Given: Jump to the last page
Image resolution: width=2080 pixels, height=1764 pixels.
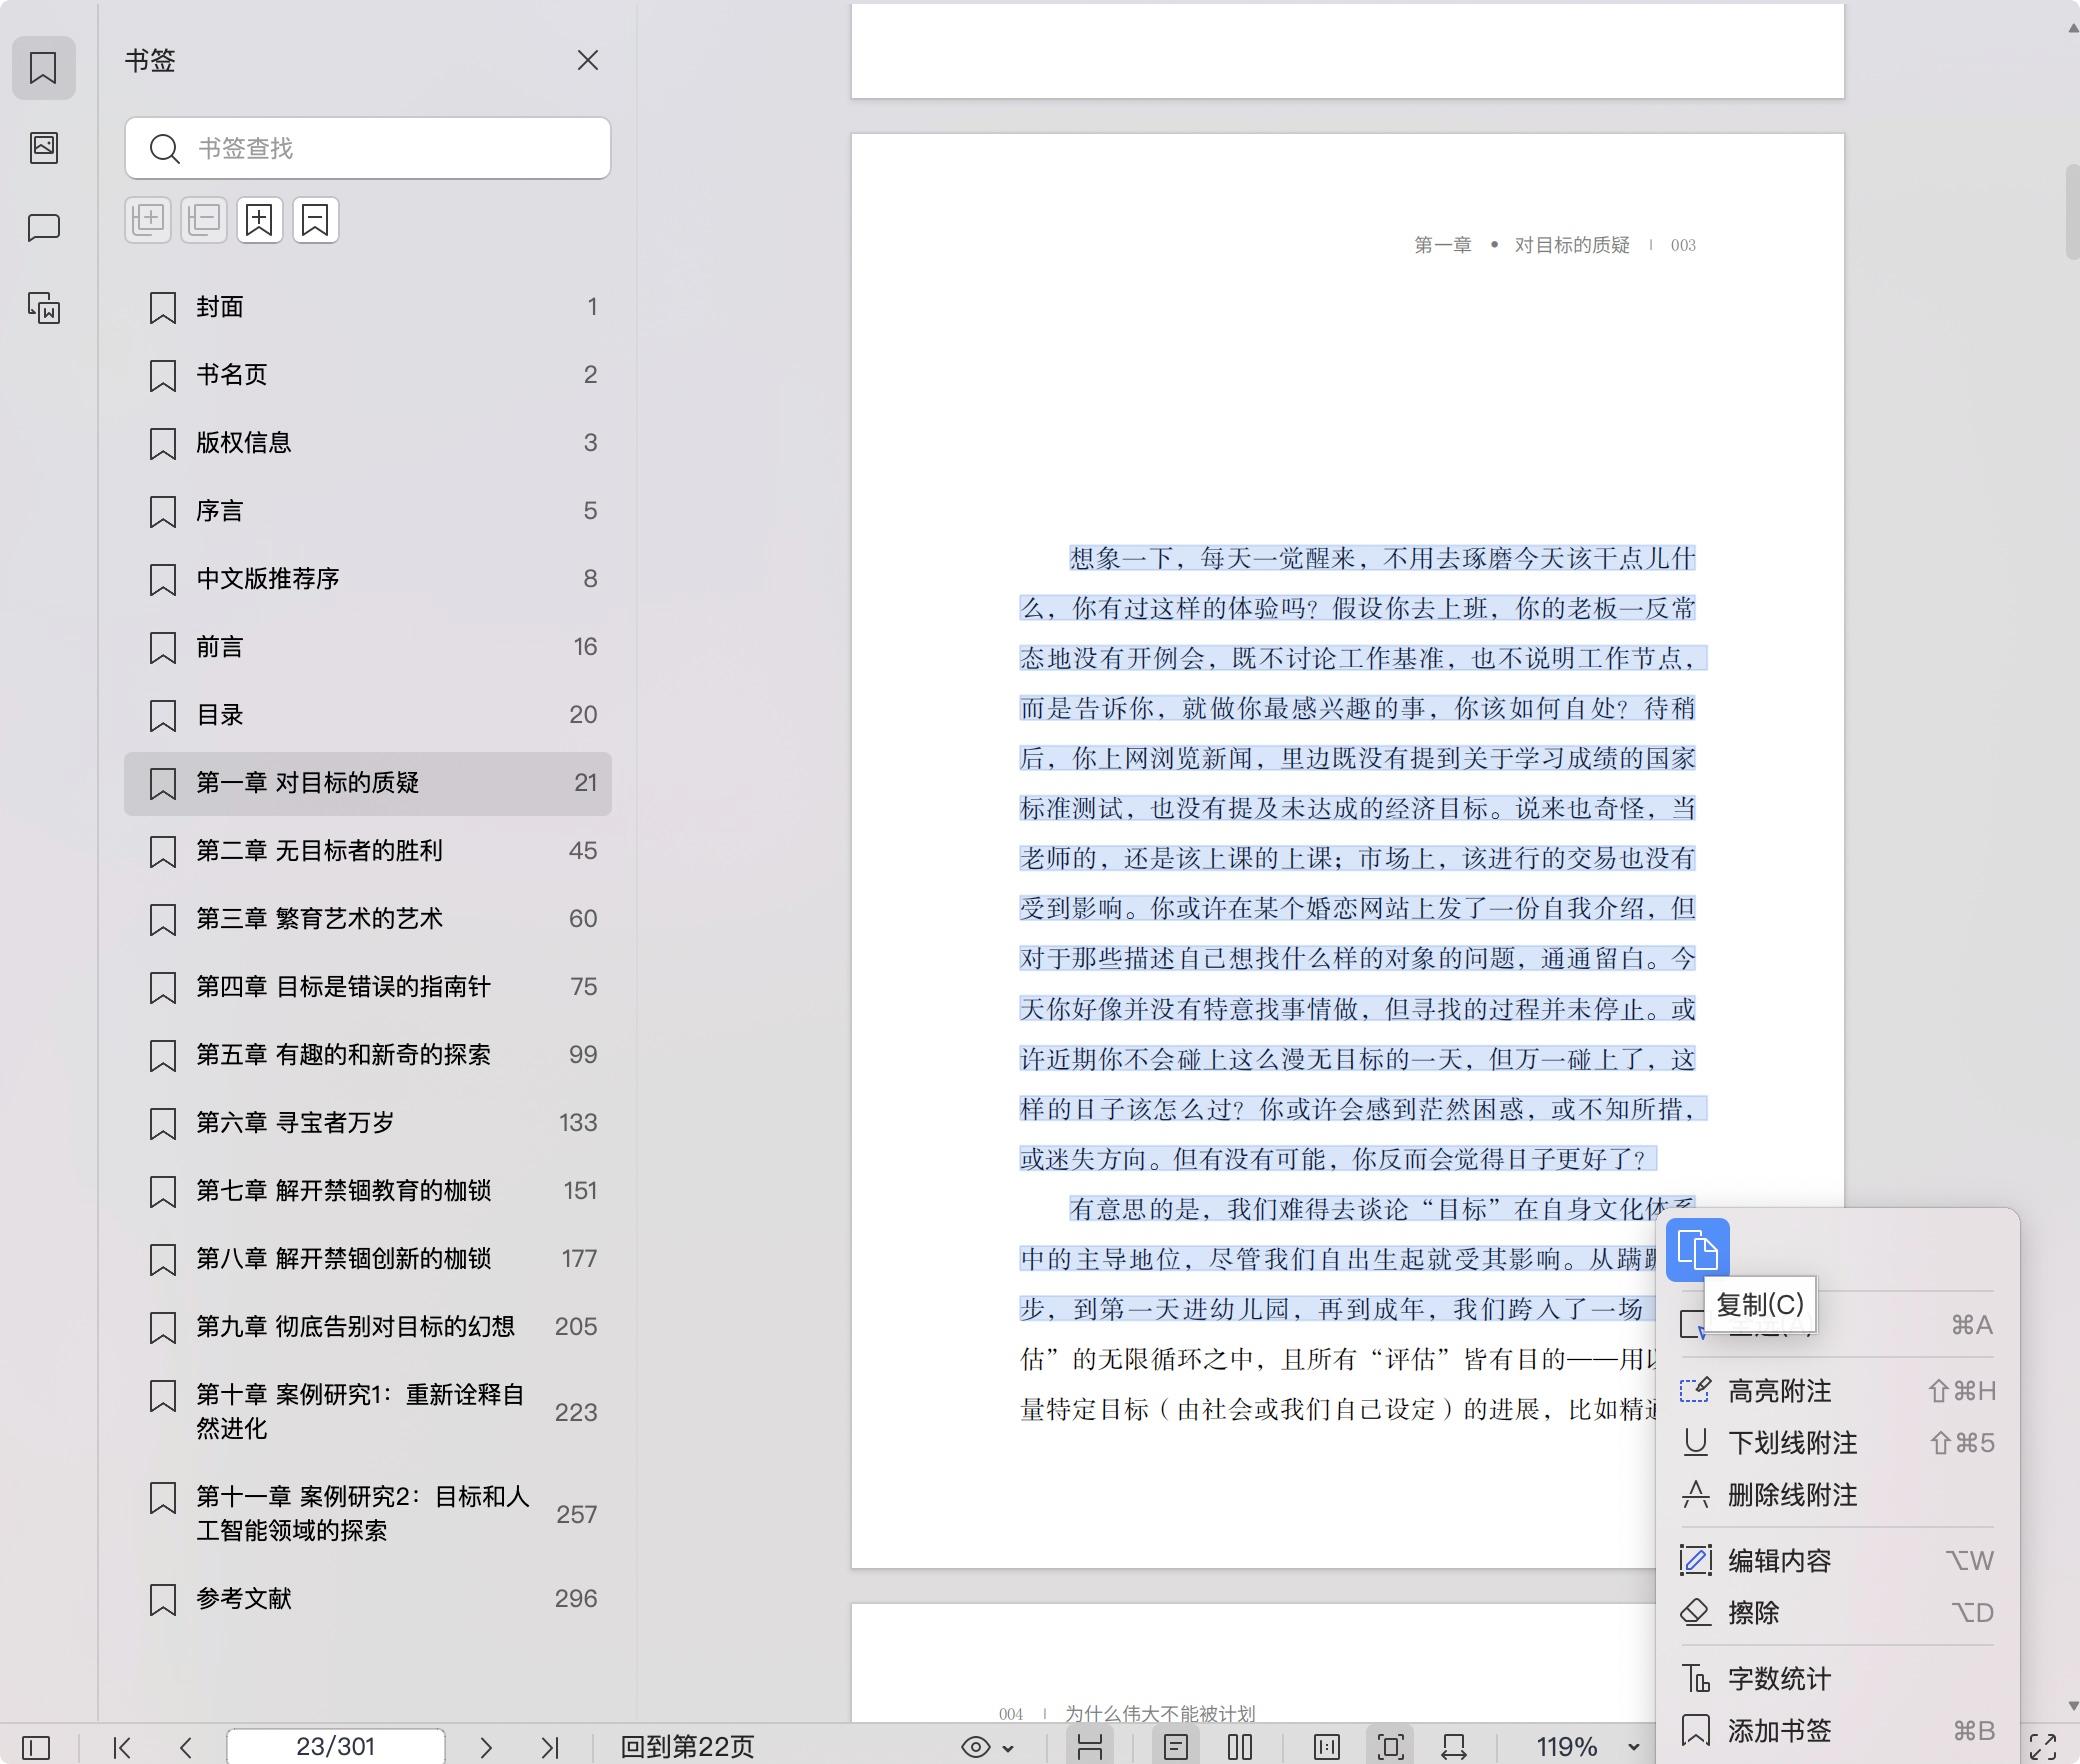Looking at the screenshot, I should 549,1747.
